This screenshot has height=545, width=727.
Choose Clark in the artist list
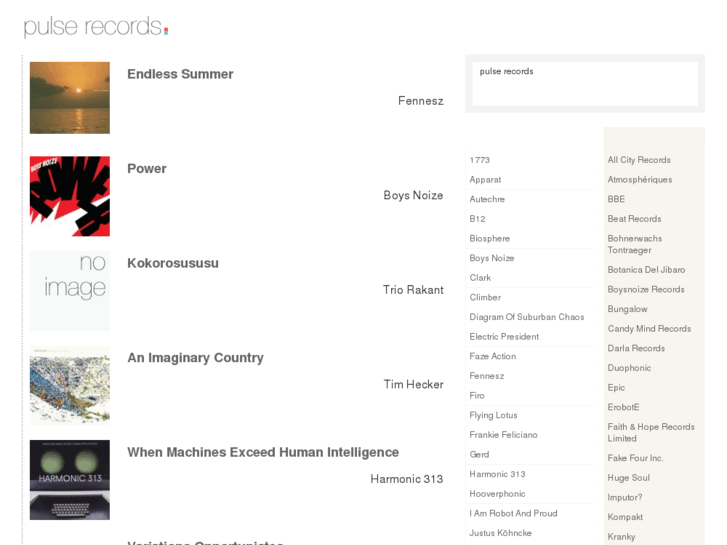[x=480, y=278]
